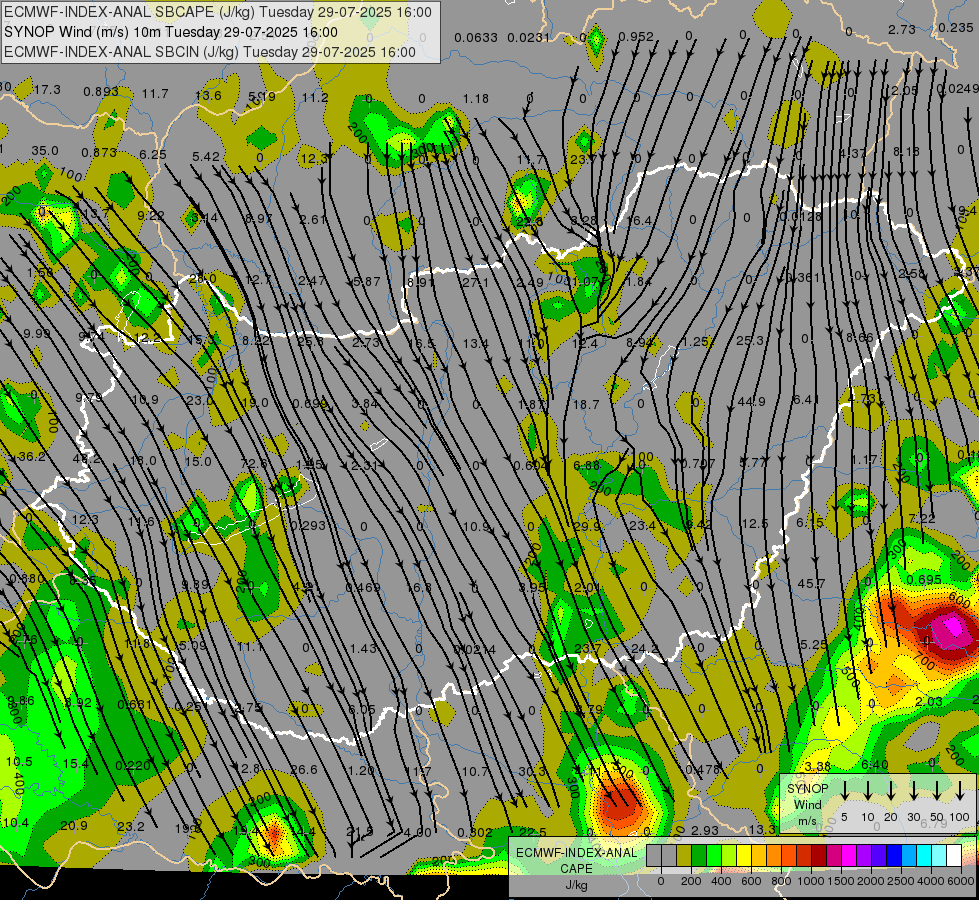Click the 4000 tick label on the CAPE scale
Image resolution: width=979 pixels, height=900 pixels.
click(932, 881)
